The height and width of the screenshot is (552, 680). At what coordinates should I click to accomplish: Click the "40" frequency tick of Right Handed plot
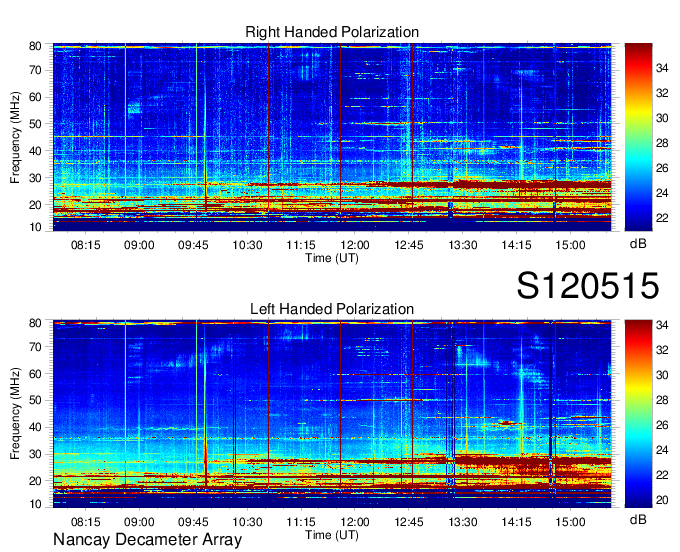click(35, 151)
